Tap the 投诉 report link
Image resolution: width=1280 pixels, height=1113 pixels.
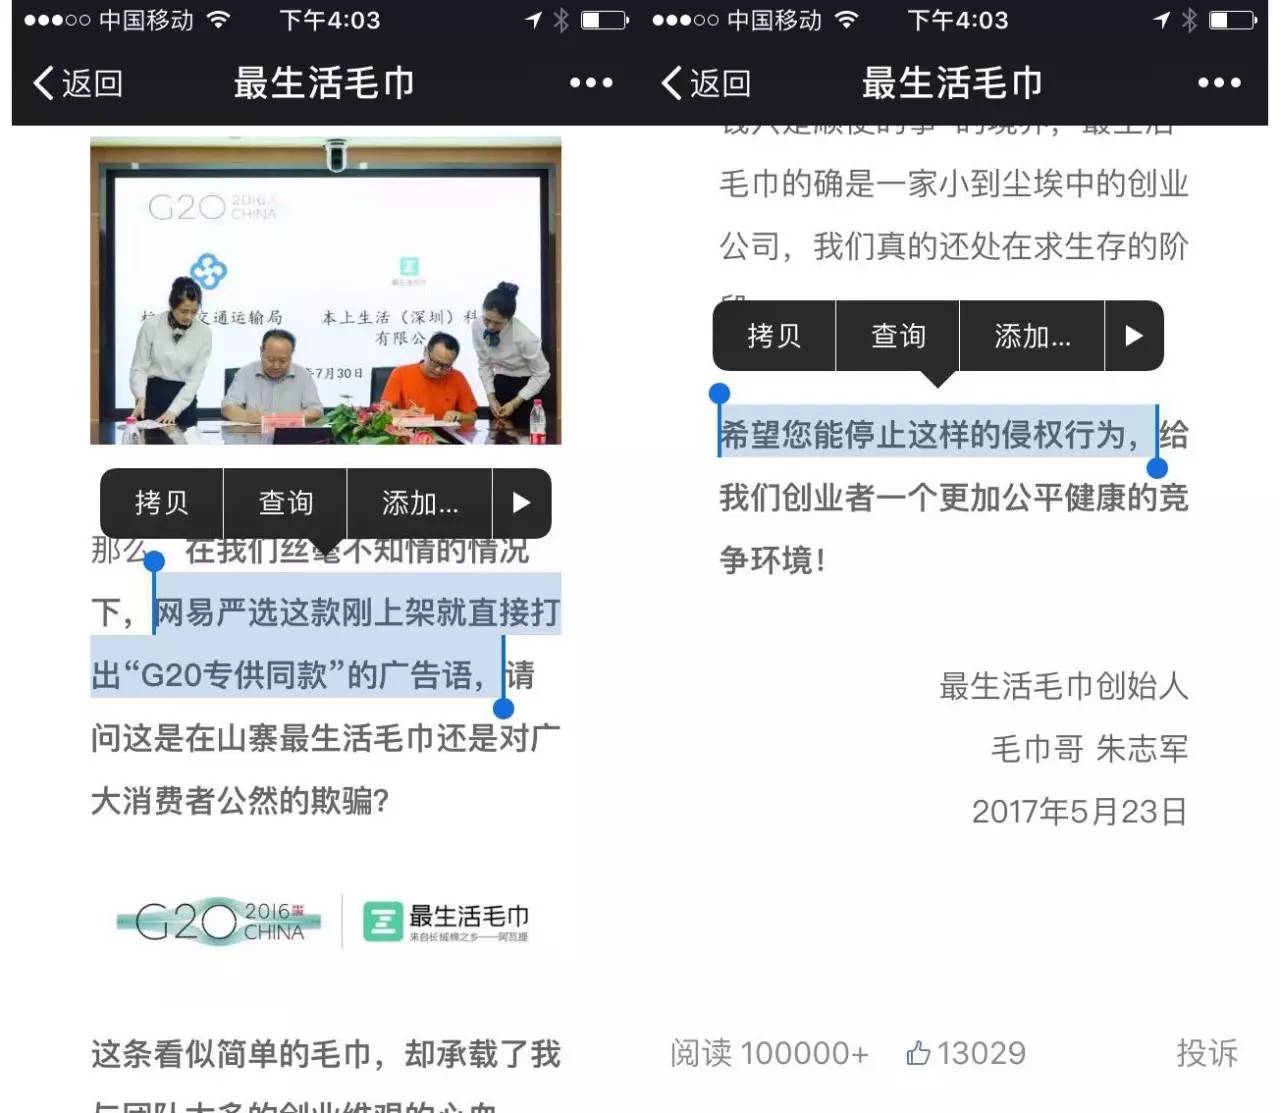coord(1206,1053)
